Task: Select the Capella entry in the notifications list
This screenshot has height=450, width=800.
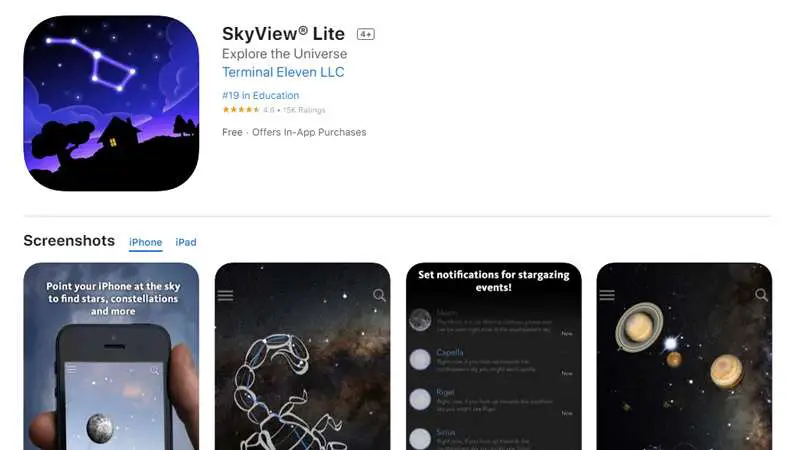Action: click(x=491, y=360)
